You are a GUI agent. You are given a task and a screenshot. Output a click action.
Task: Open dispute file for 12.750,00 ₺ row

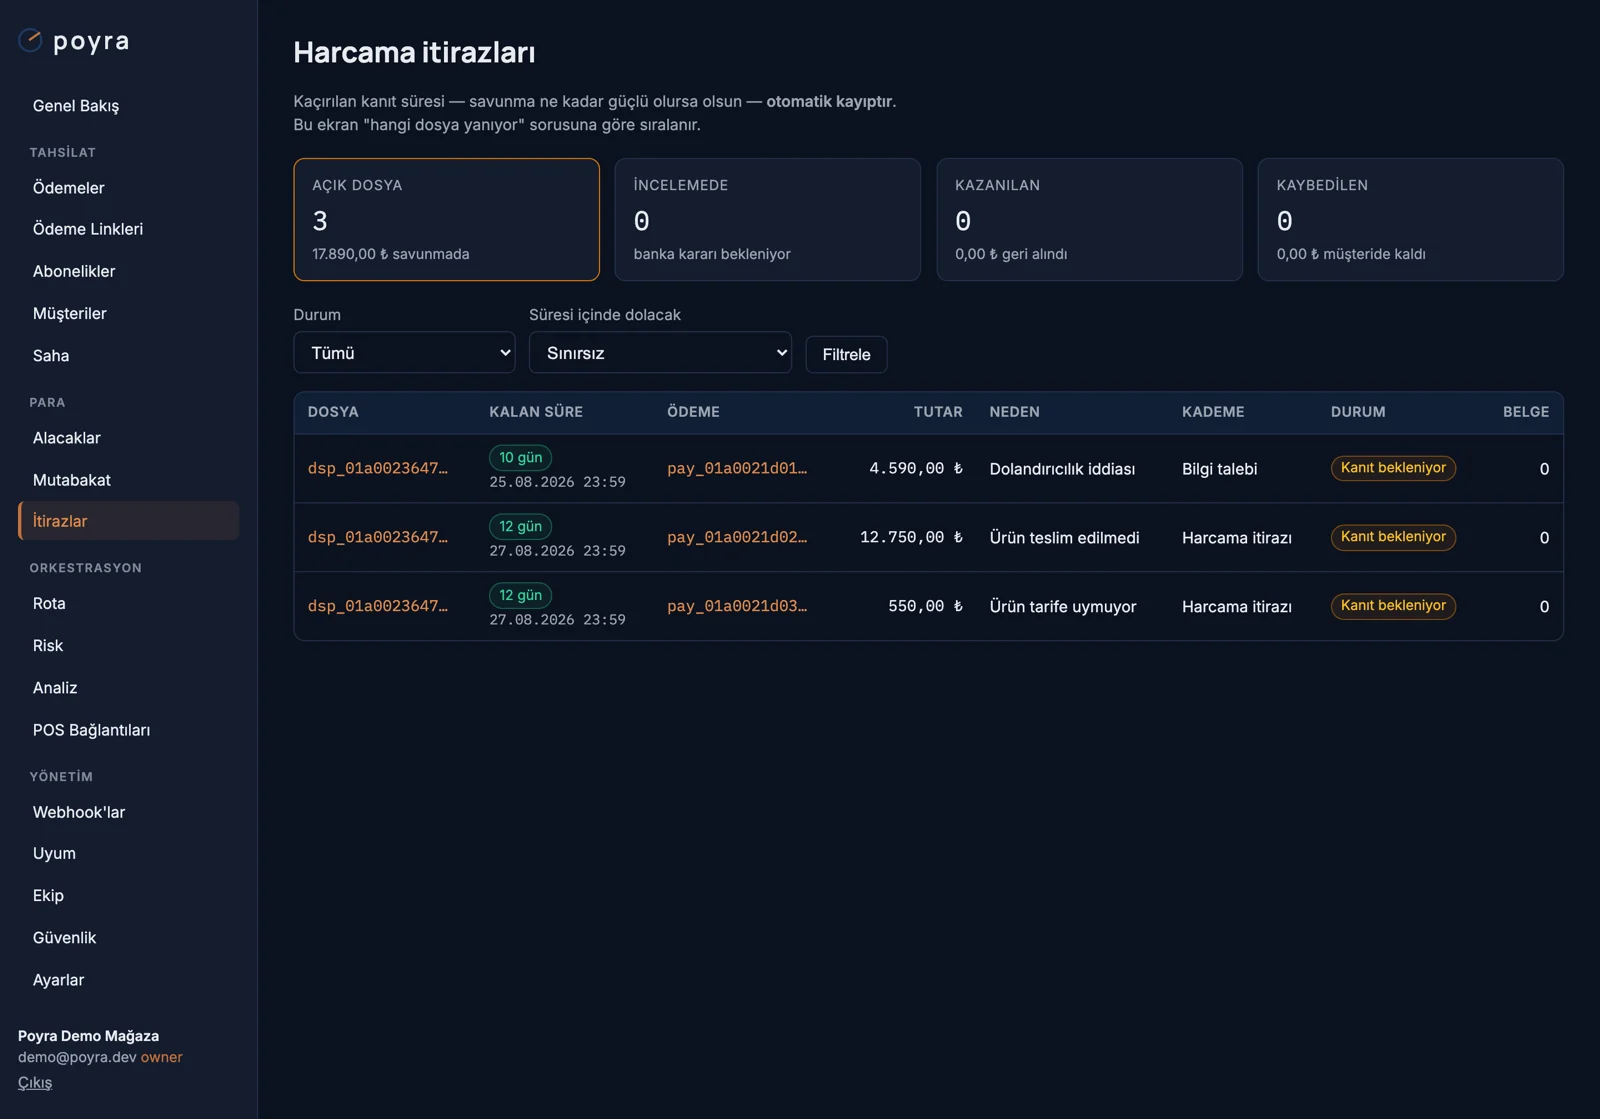pyautogui.click(x=378, y=537)
